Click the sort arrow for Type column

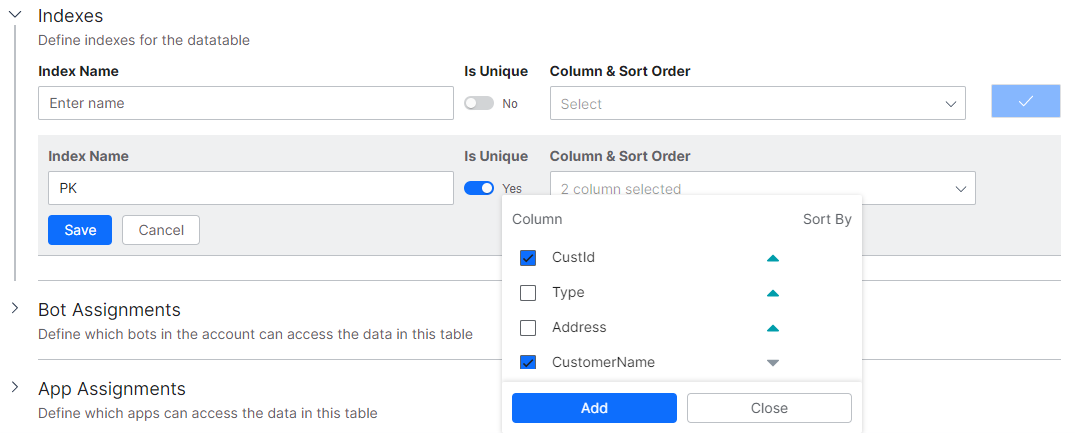click(x=772, y=293)
